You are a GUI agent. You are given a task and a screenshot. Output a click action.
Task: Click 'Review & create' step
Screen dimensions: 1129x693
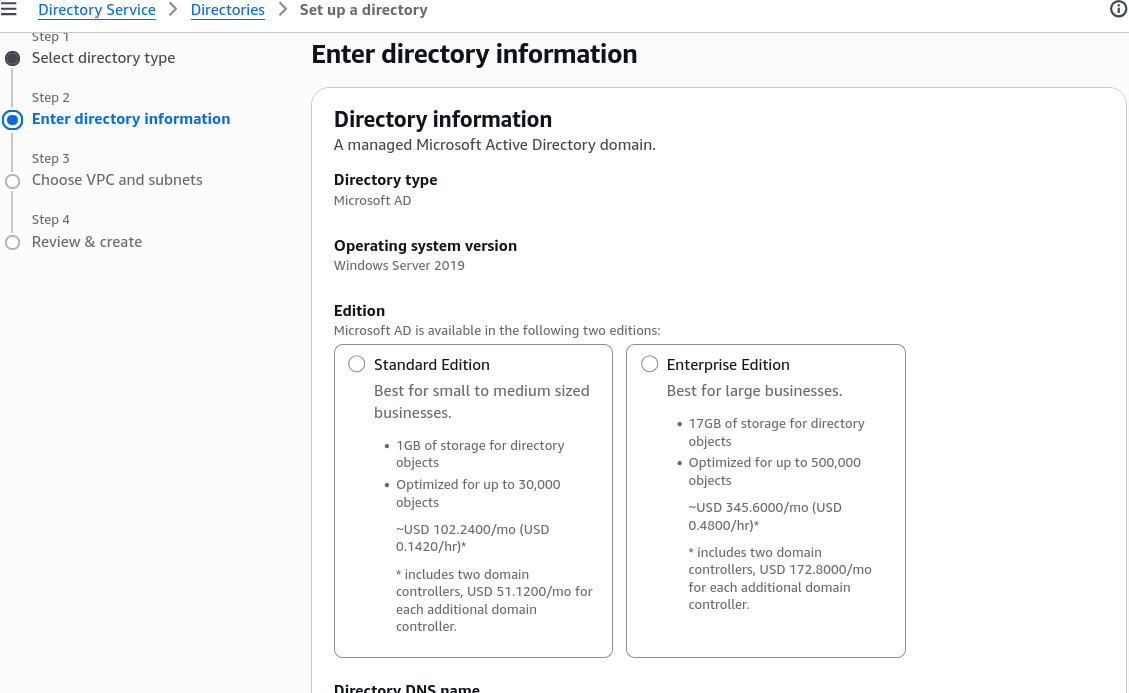click(x=86, y=242)
